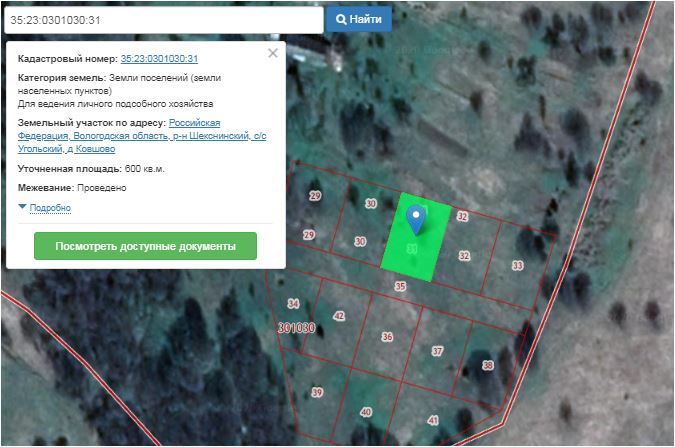This screenshot has width=675, height=447.
Task: Select the green highlighted parcel 31
Action: [x=410, y=250]
